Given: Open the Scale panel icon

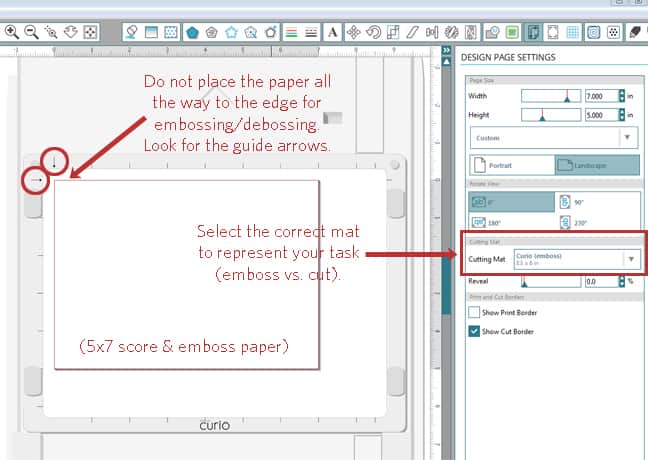Looking at the screenshot, I should [393, 32].
